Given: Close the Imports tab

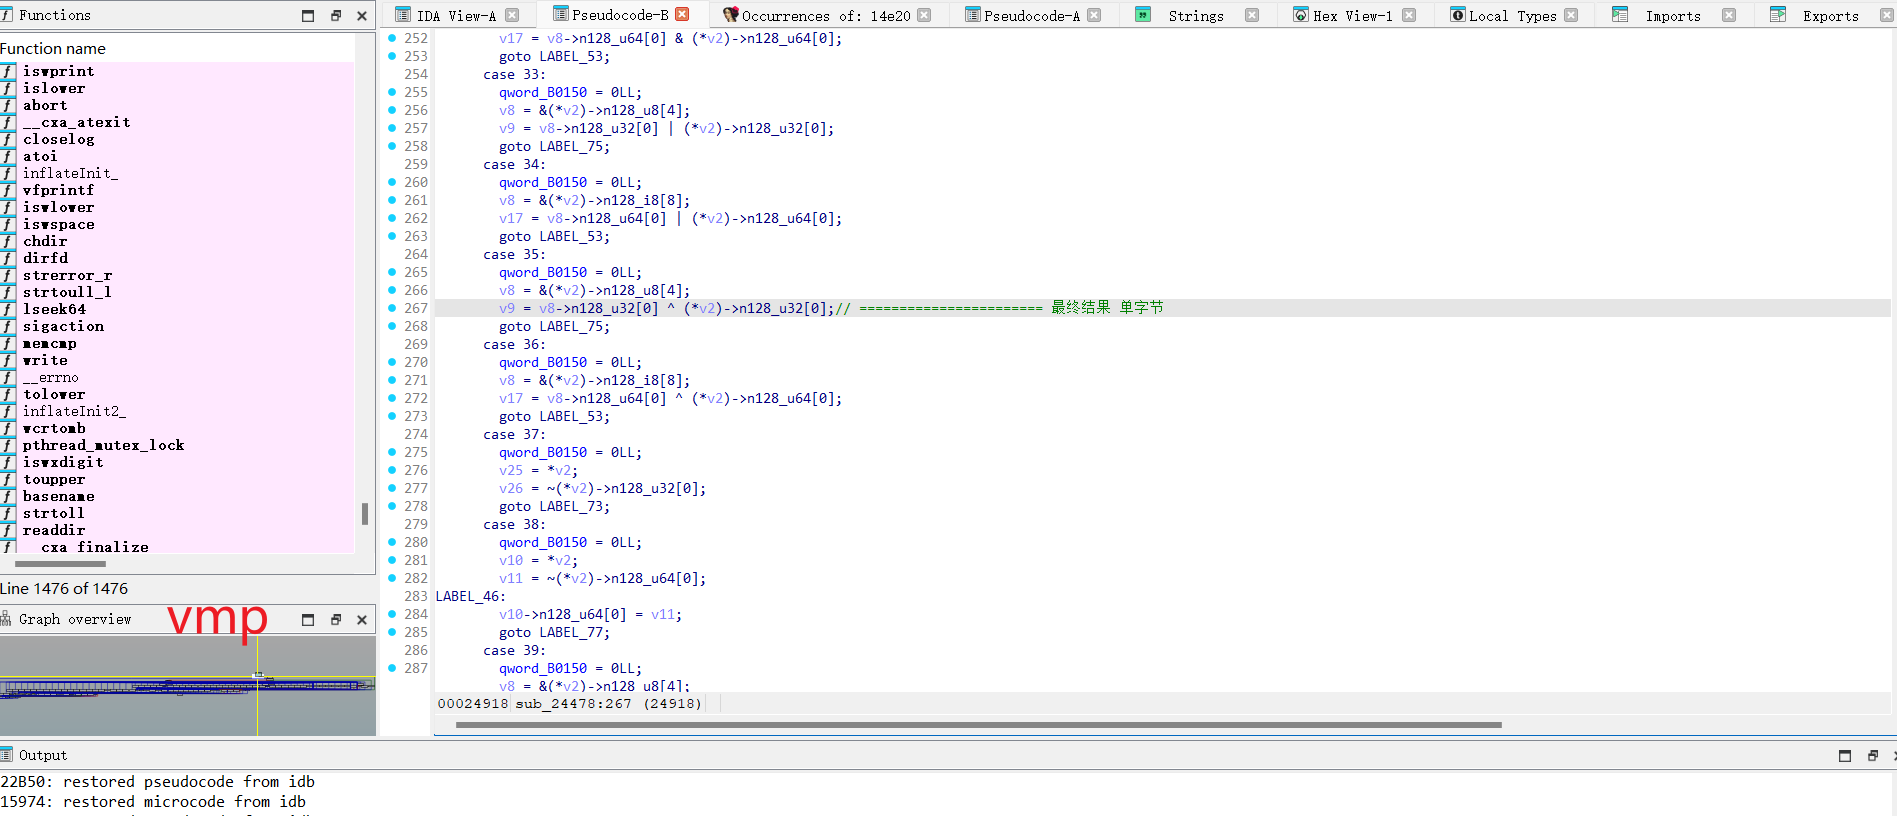Looking at the screenshot, I should click(1729, 15).
